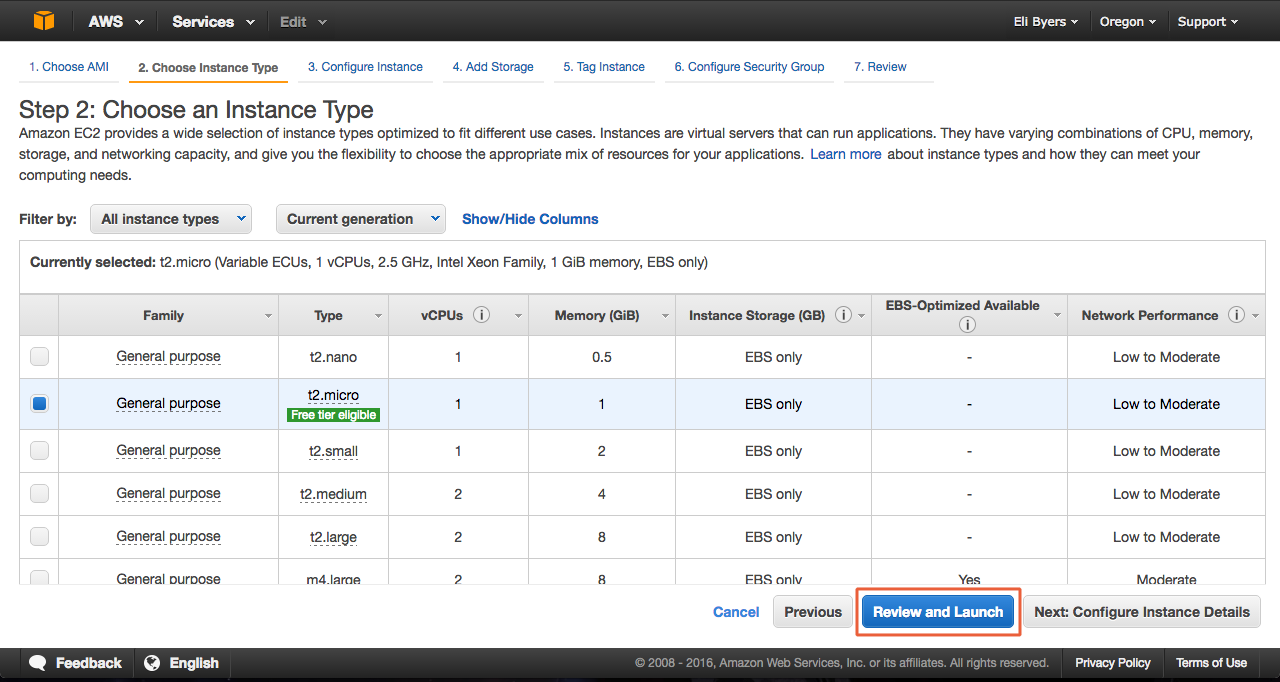The image size is (1280, 682).
Task: Open the Instance Storage column sort arrow
Action: [x=861, y=316]
